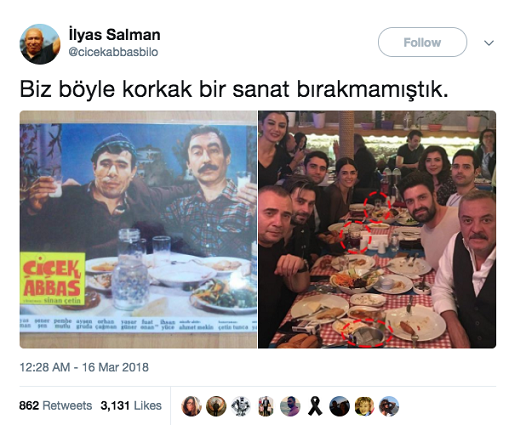Viewport: 509px width, 425px height.
Task: Open the tweet timestamp 16 Mar 2018
Action: pos(84,367)
